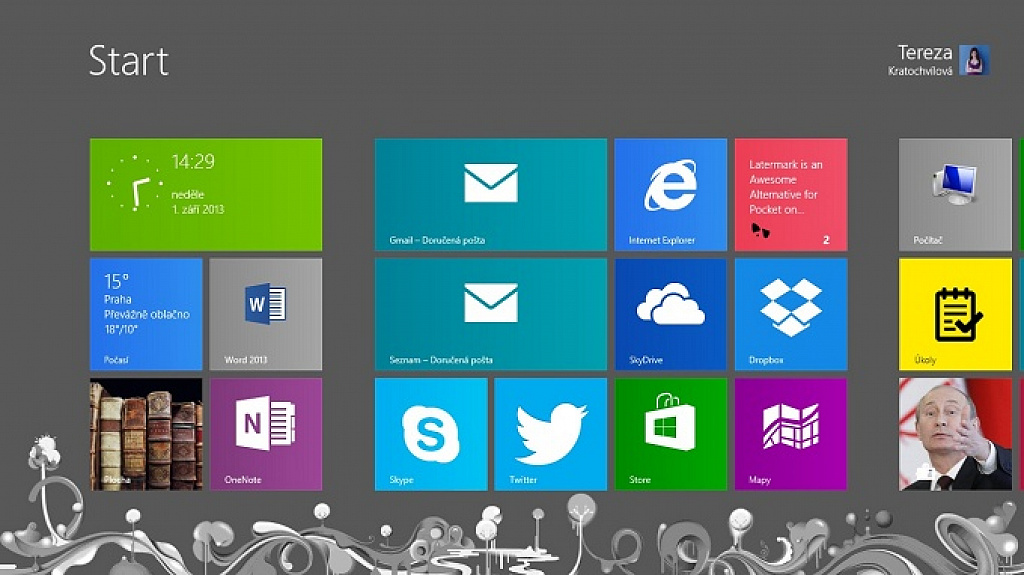Viewport: 1024px width, 575px height.
Task: Open the yellow Úkoly tasks tile
Action: (x=955, y=314)
